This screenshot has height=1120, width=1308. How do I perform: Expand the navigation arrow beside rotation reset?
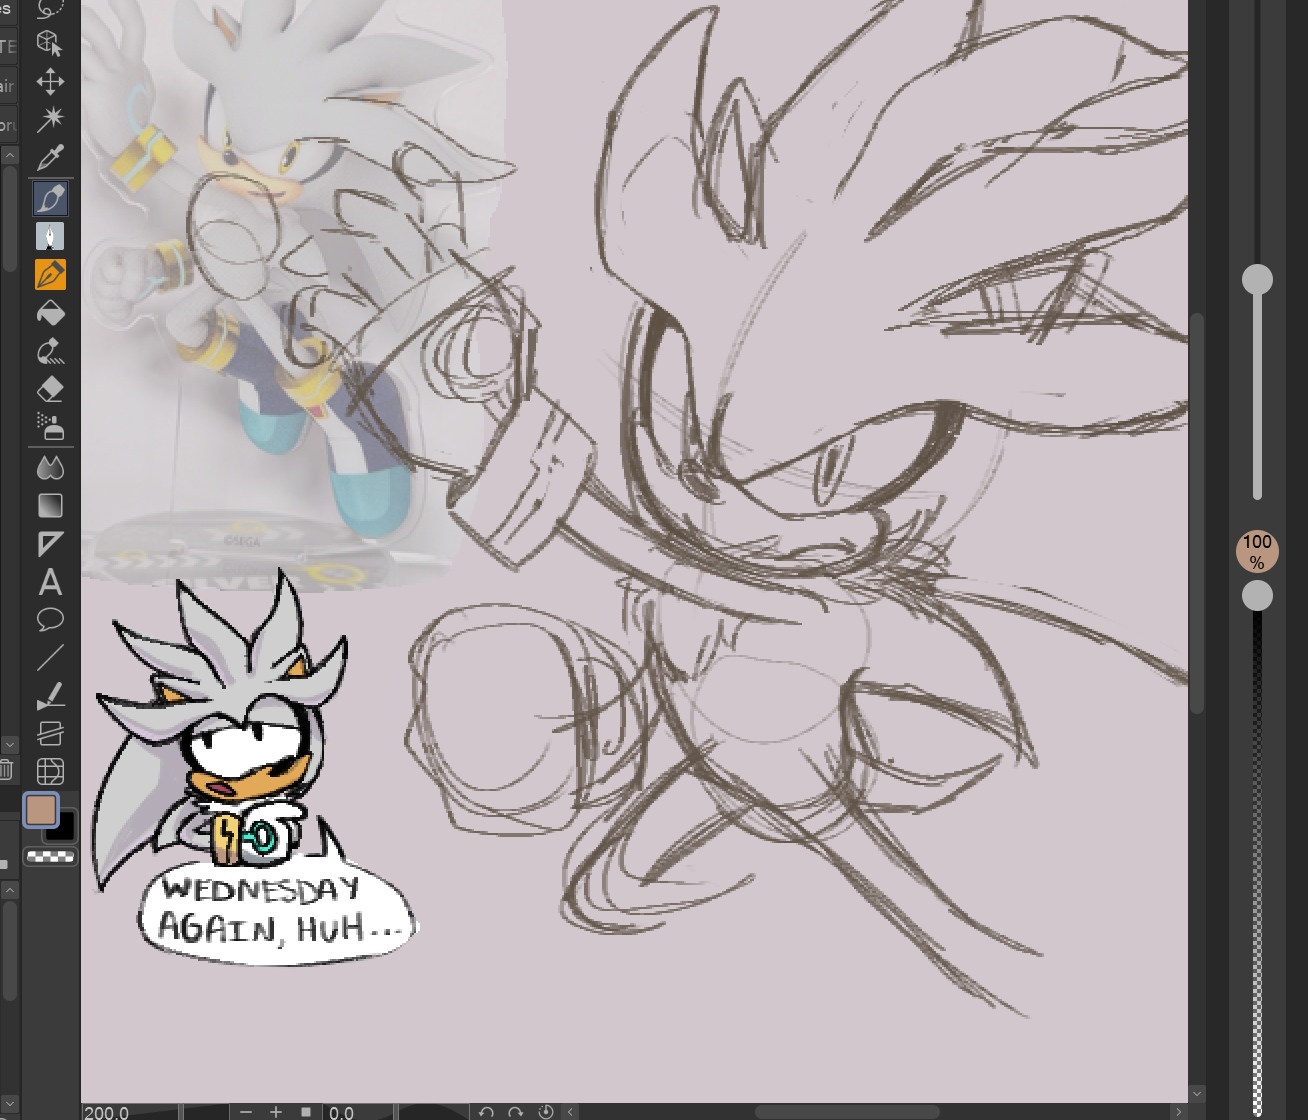click(x=571, y=1111)
